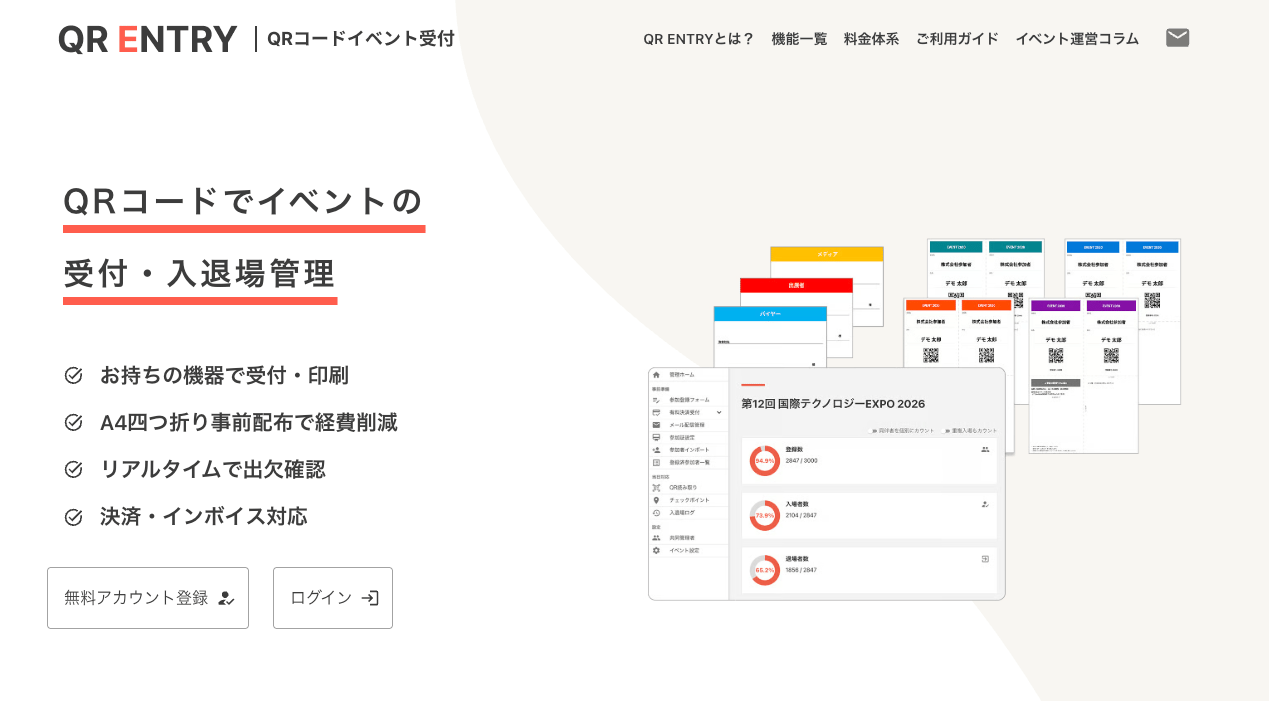Open 参加登録フォーム in the dashboard sidebar
Viewport: 1269px width, 701px height.
click(688, 399)
